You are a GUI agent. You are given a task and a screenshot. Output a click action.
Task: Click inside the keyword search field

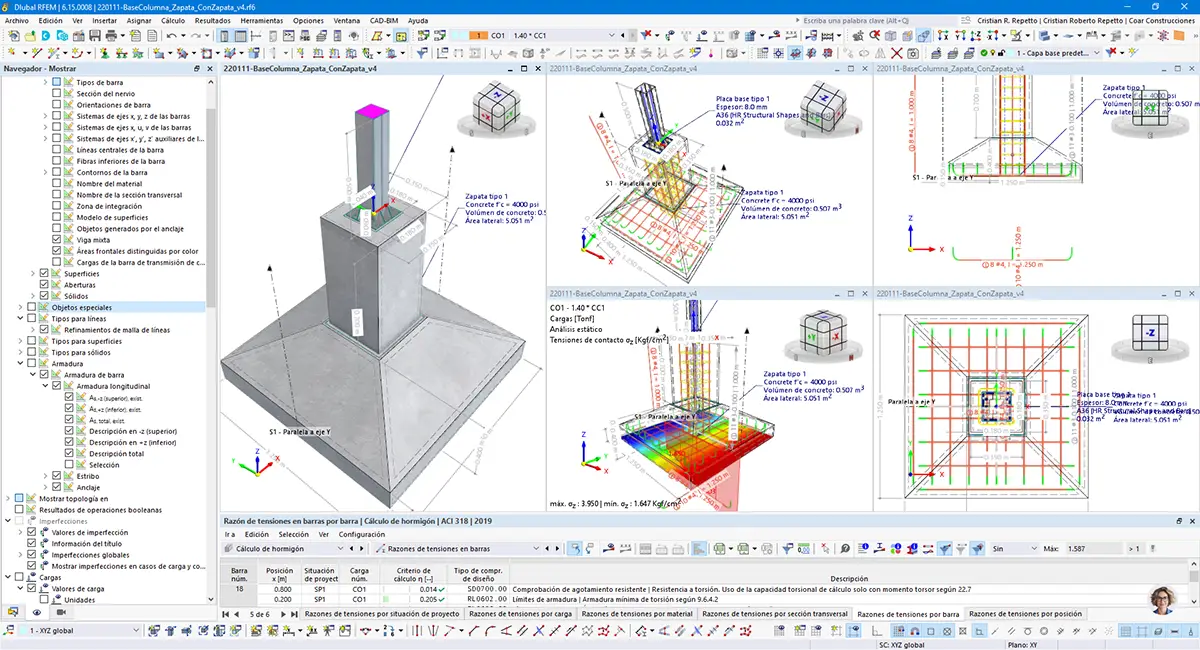click(x=879, y=20)
